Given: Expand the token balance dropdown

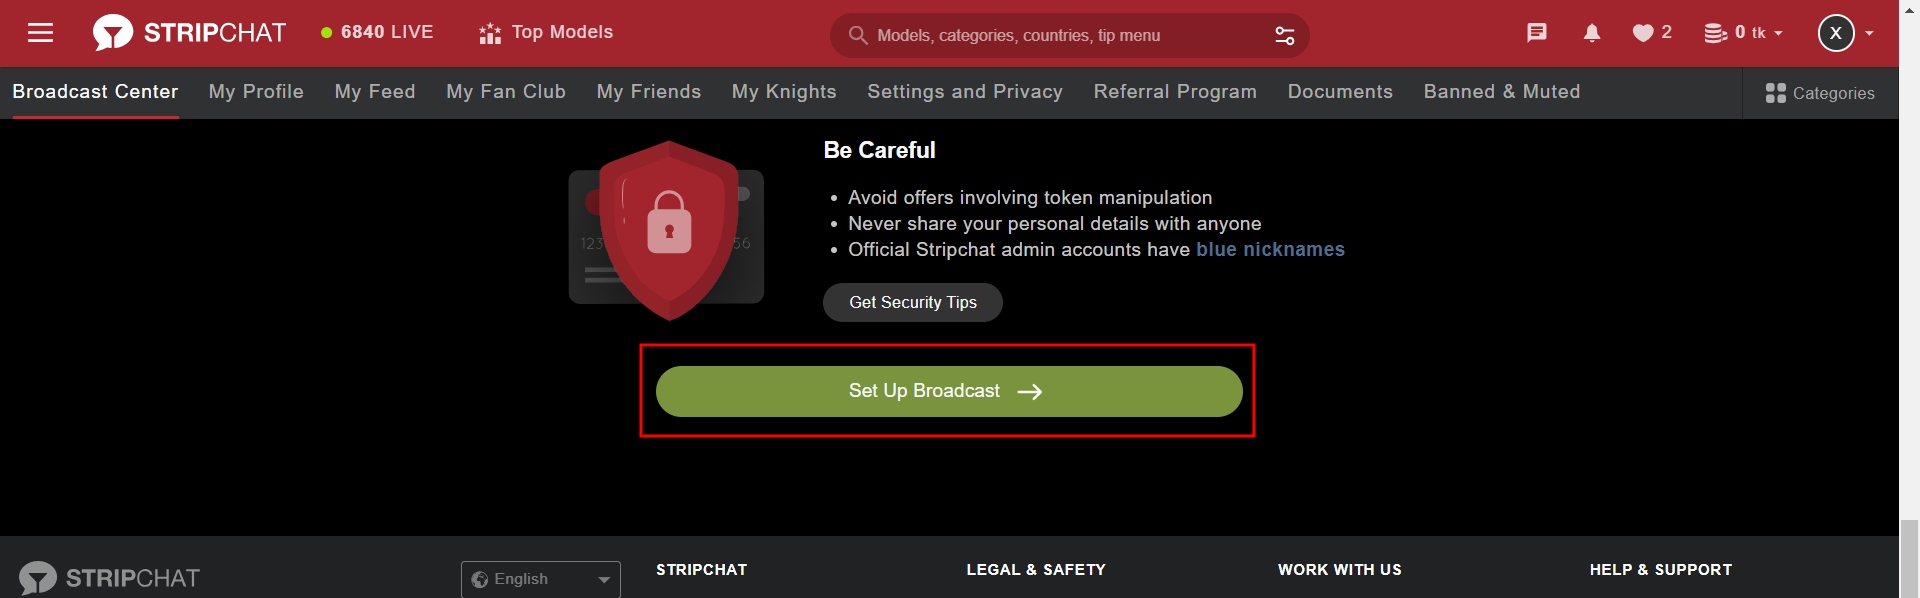Looking at the screenshot, I should (1777, 33).
